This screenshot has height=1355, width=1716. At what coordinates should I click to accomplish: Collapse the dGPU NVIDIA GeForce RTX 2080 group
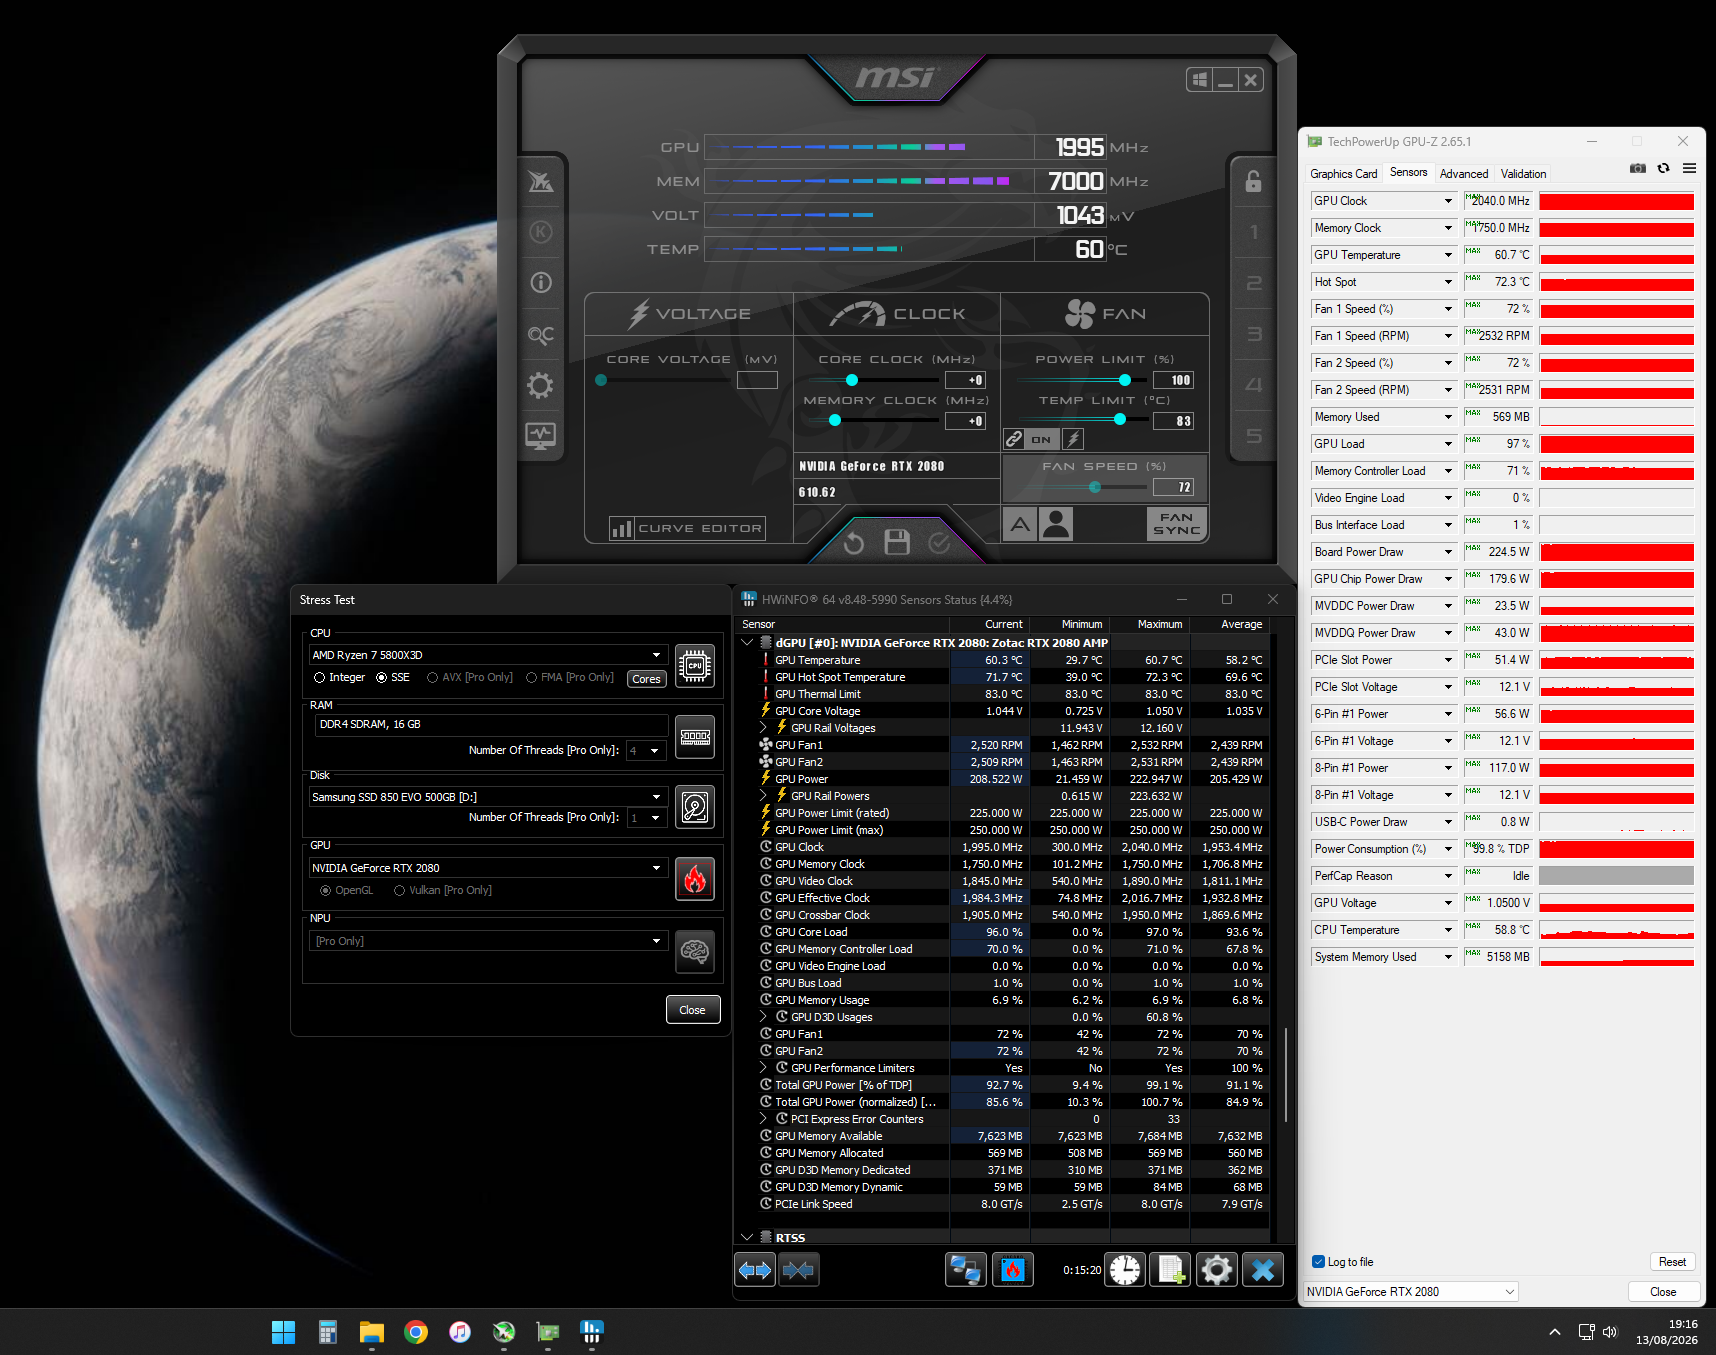[x=747, y=643]
